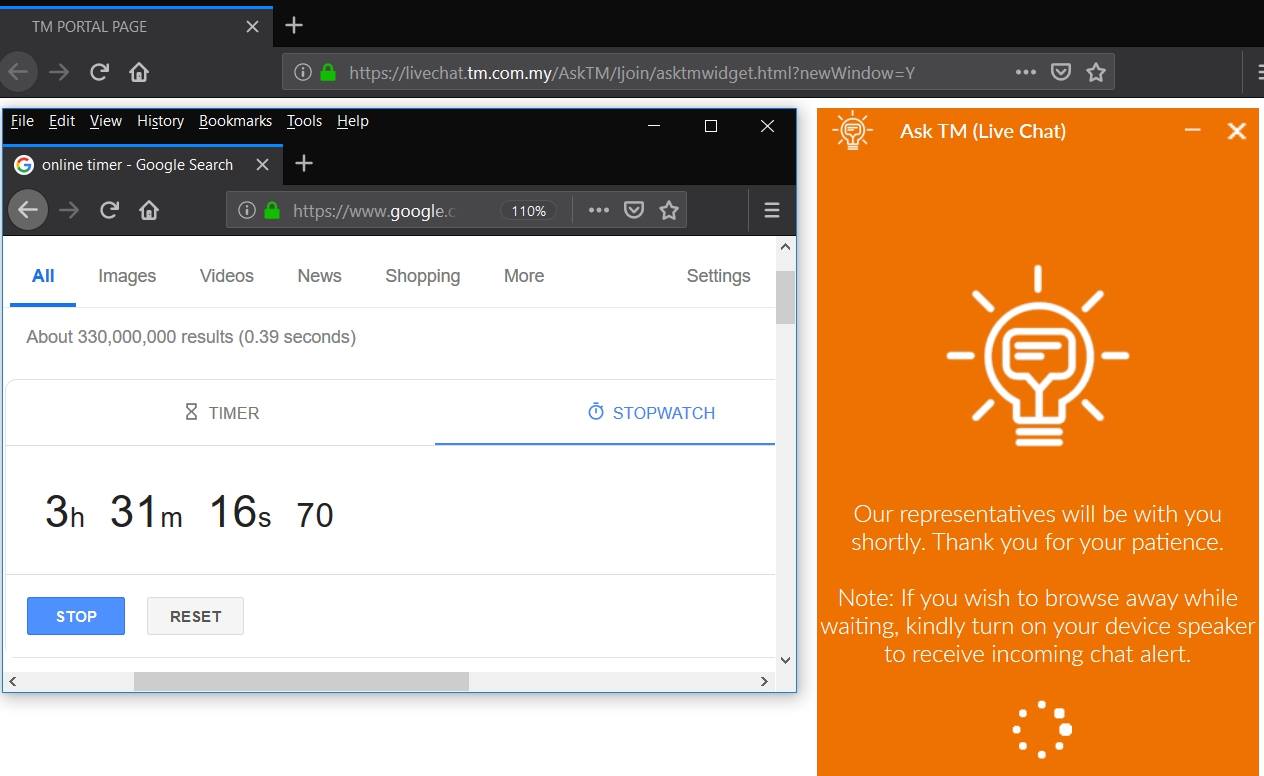Open page actions menu in livechat address bar
This screenshot has height=776, width=1264.
coord(1025,72)
